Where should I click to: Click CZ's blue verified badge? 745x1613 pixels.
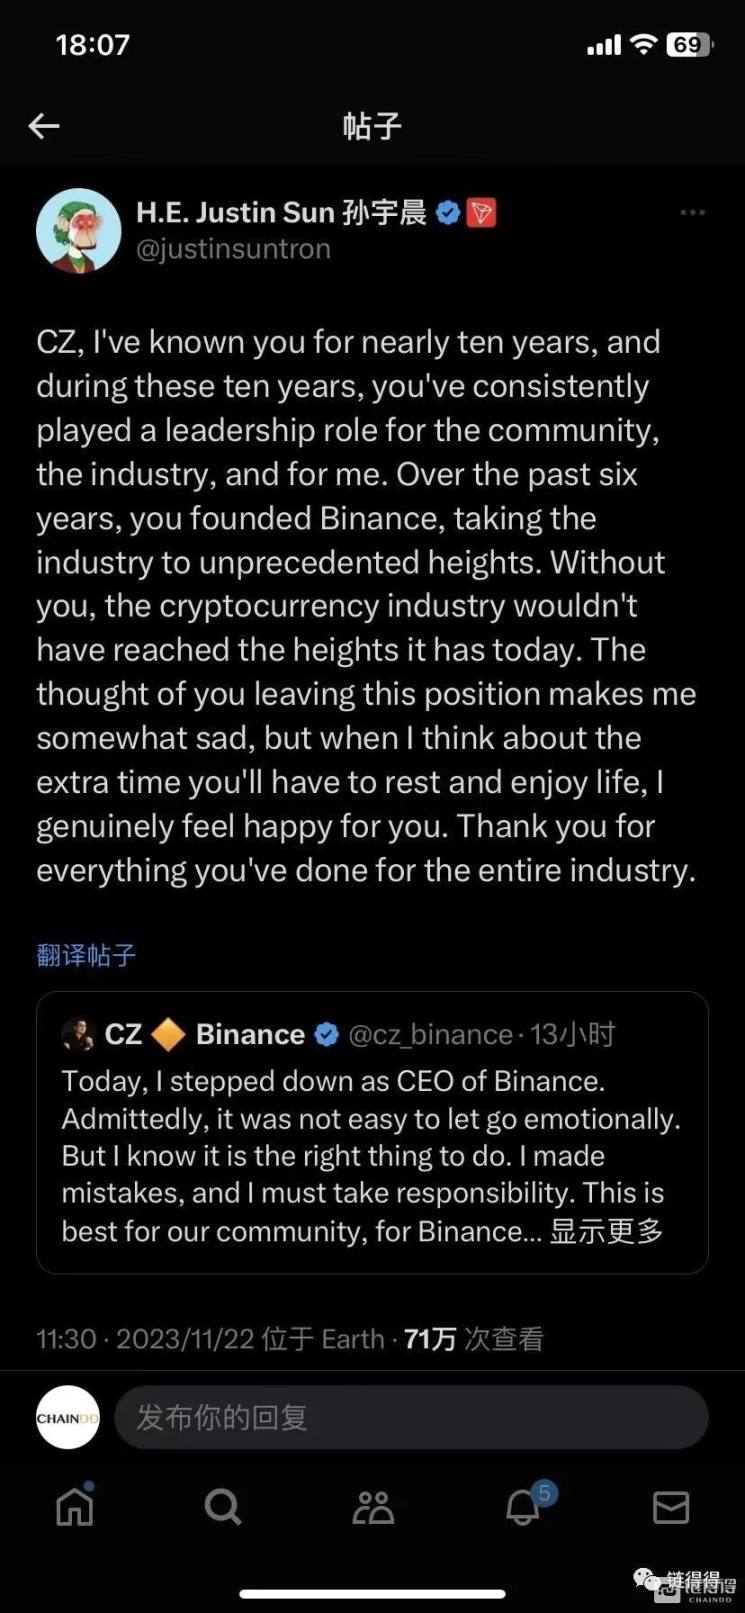[x=327, y=1034]
